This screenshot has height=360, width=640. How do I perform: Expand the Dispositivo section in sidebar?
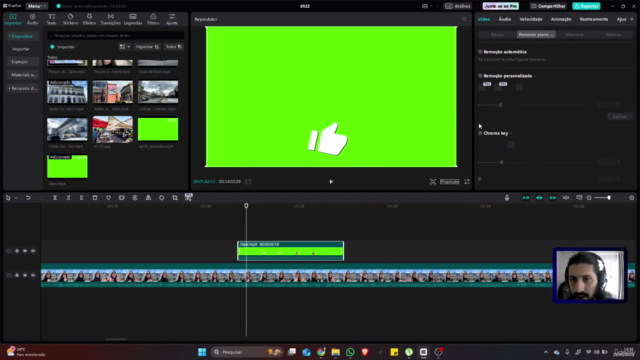(22, 36)
